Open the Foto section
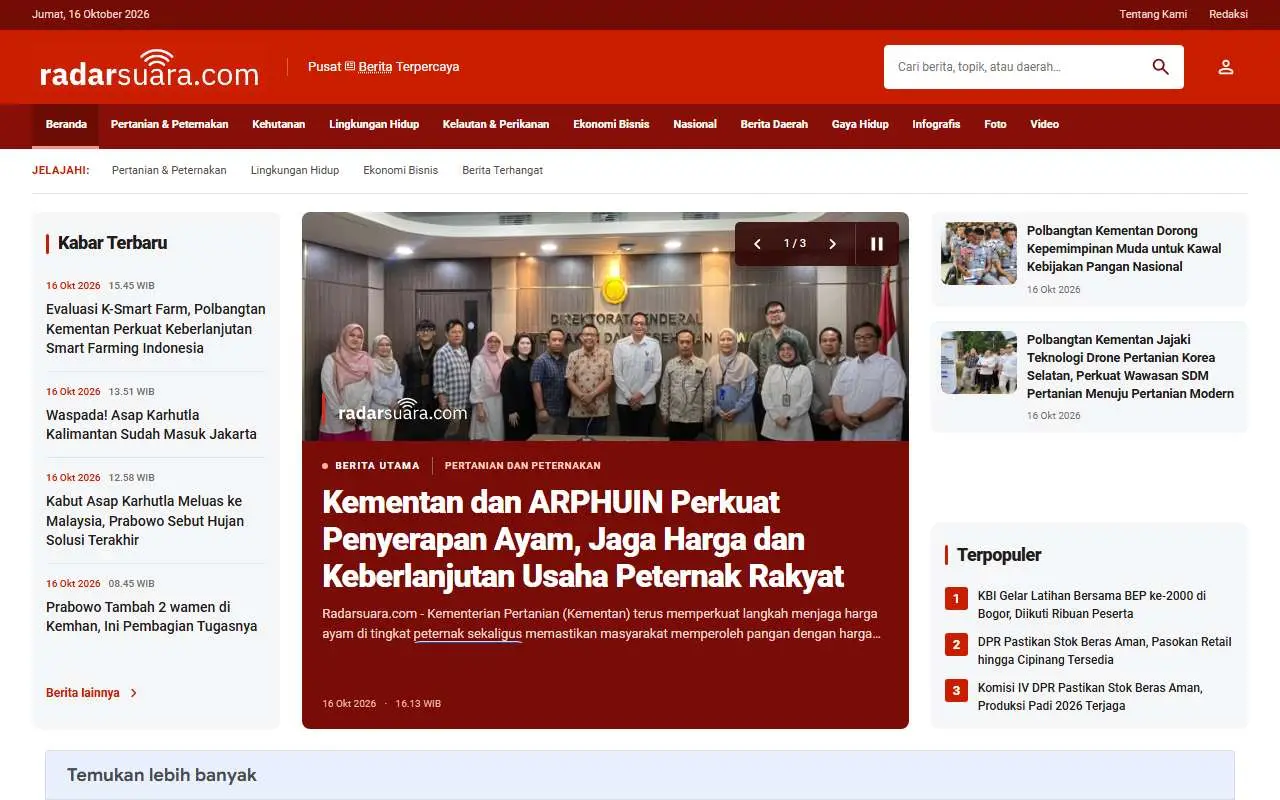 tap(995, 125)
